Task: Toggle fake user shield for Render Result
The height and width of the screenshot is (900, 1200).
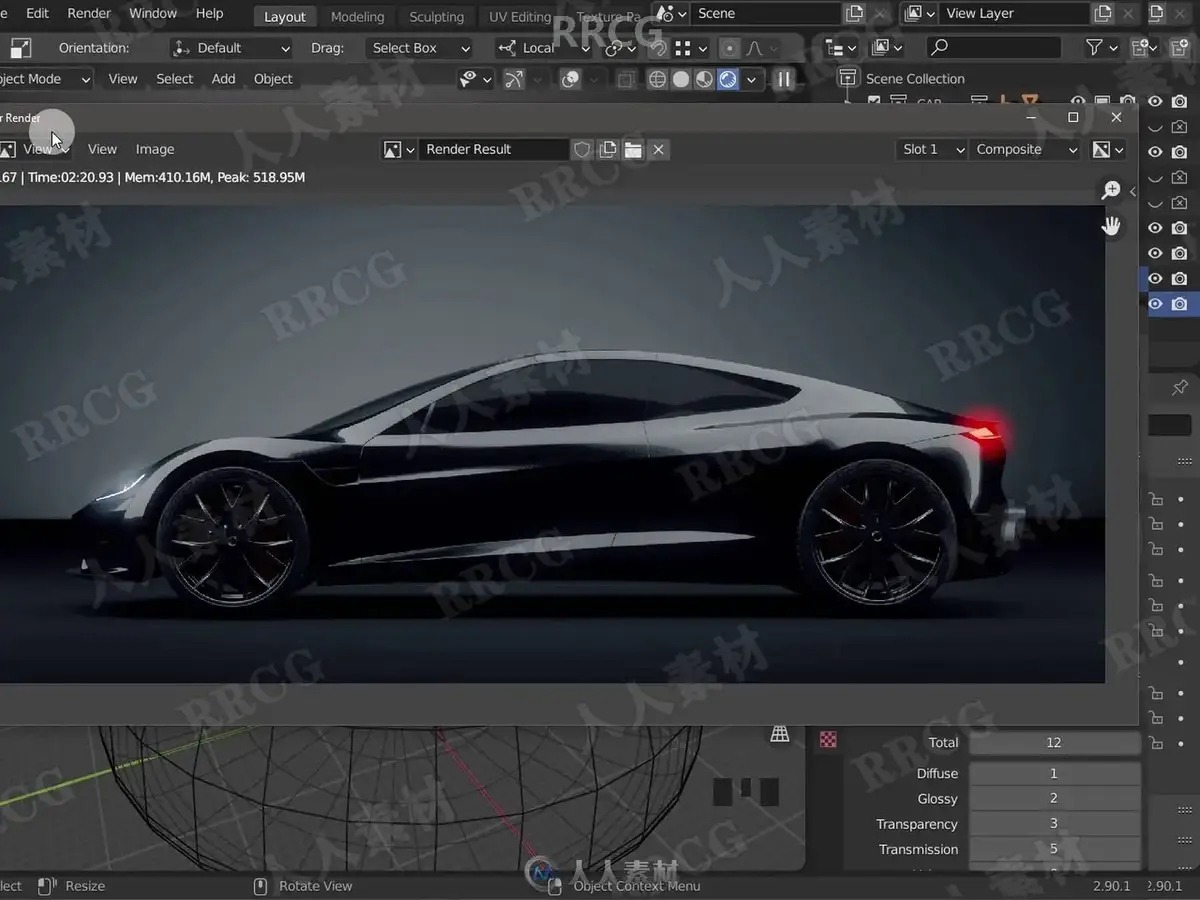Action: click(x=582, y=149)
